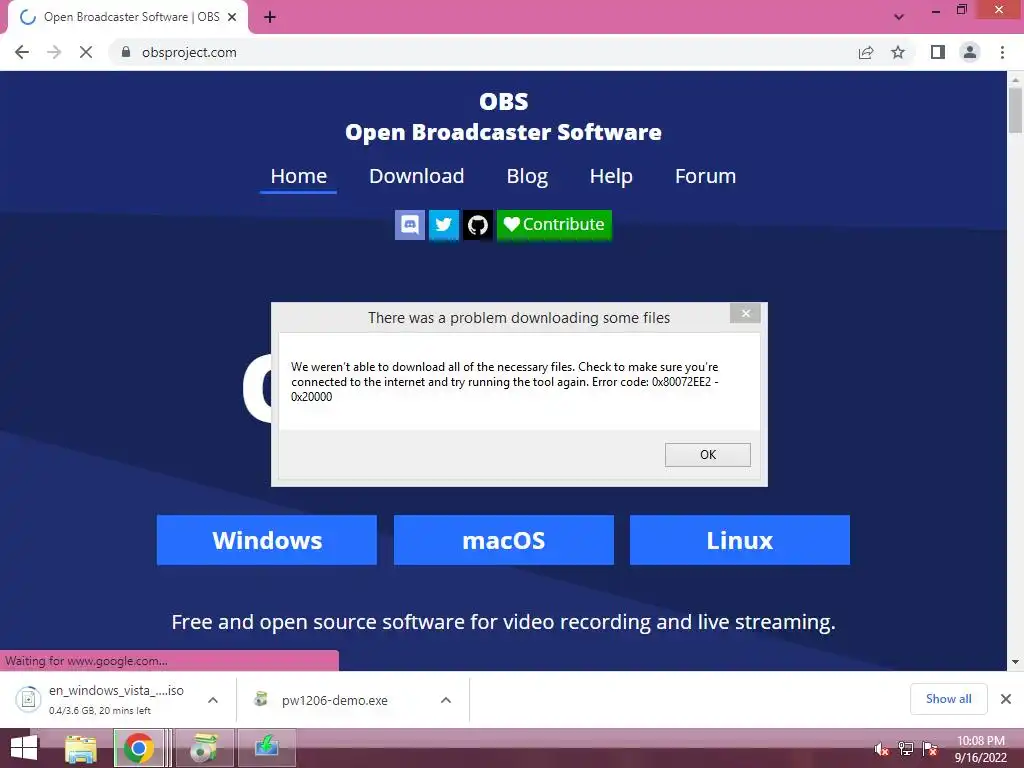Open the installer disc taskbar icon
Screen dimensions: 1024x768
tap(204, 748)
